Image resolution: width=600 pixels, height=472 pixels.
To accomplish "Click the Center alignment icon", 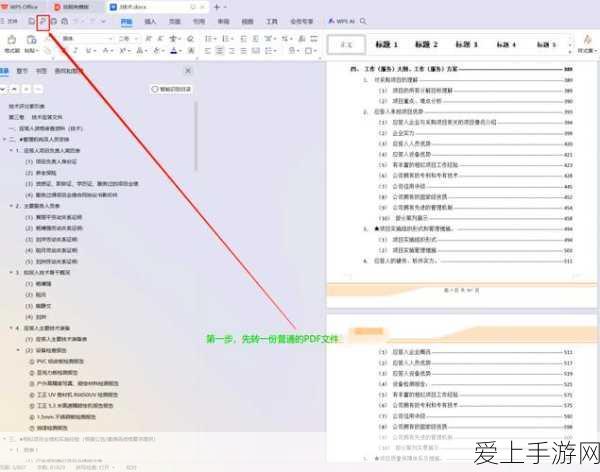I will [x=220, y=51].
